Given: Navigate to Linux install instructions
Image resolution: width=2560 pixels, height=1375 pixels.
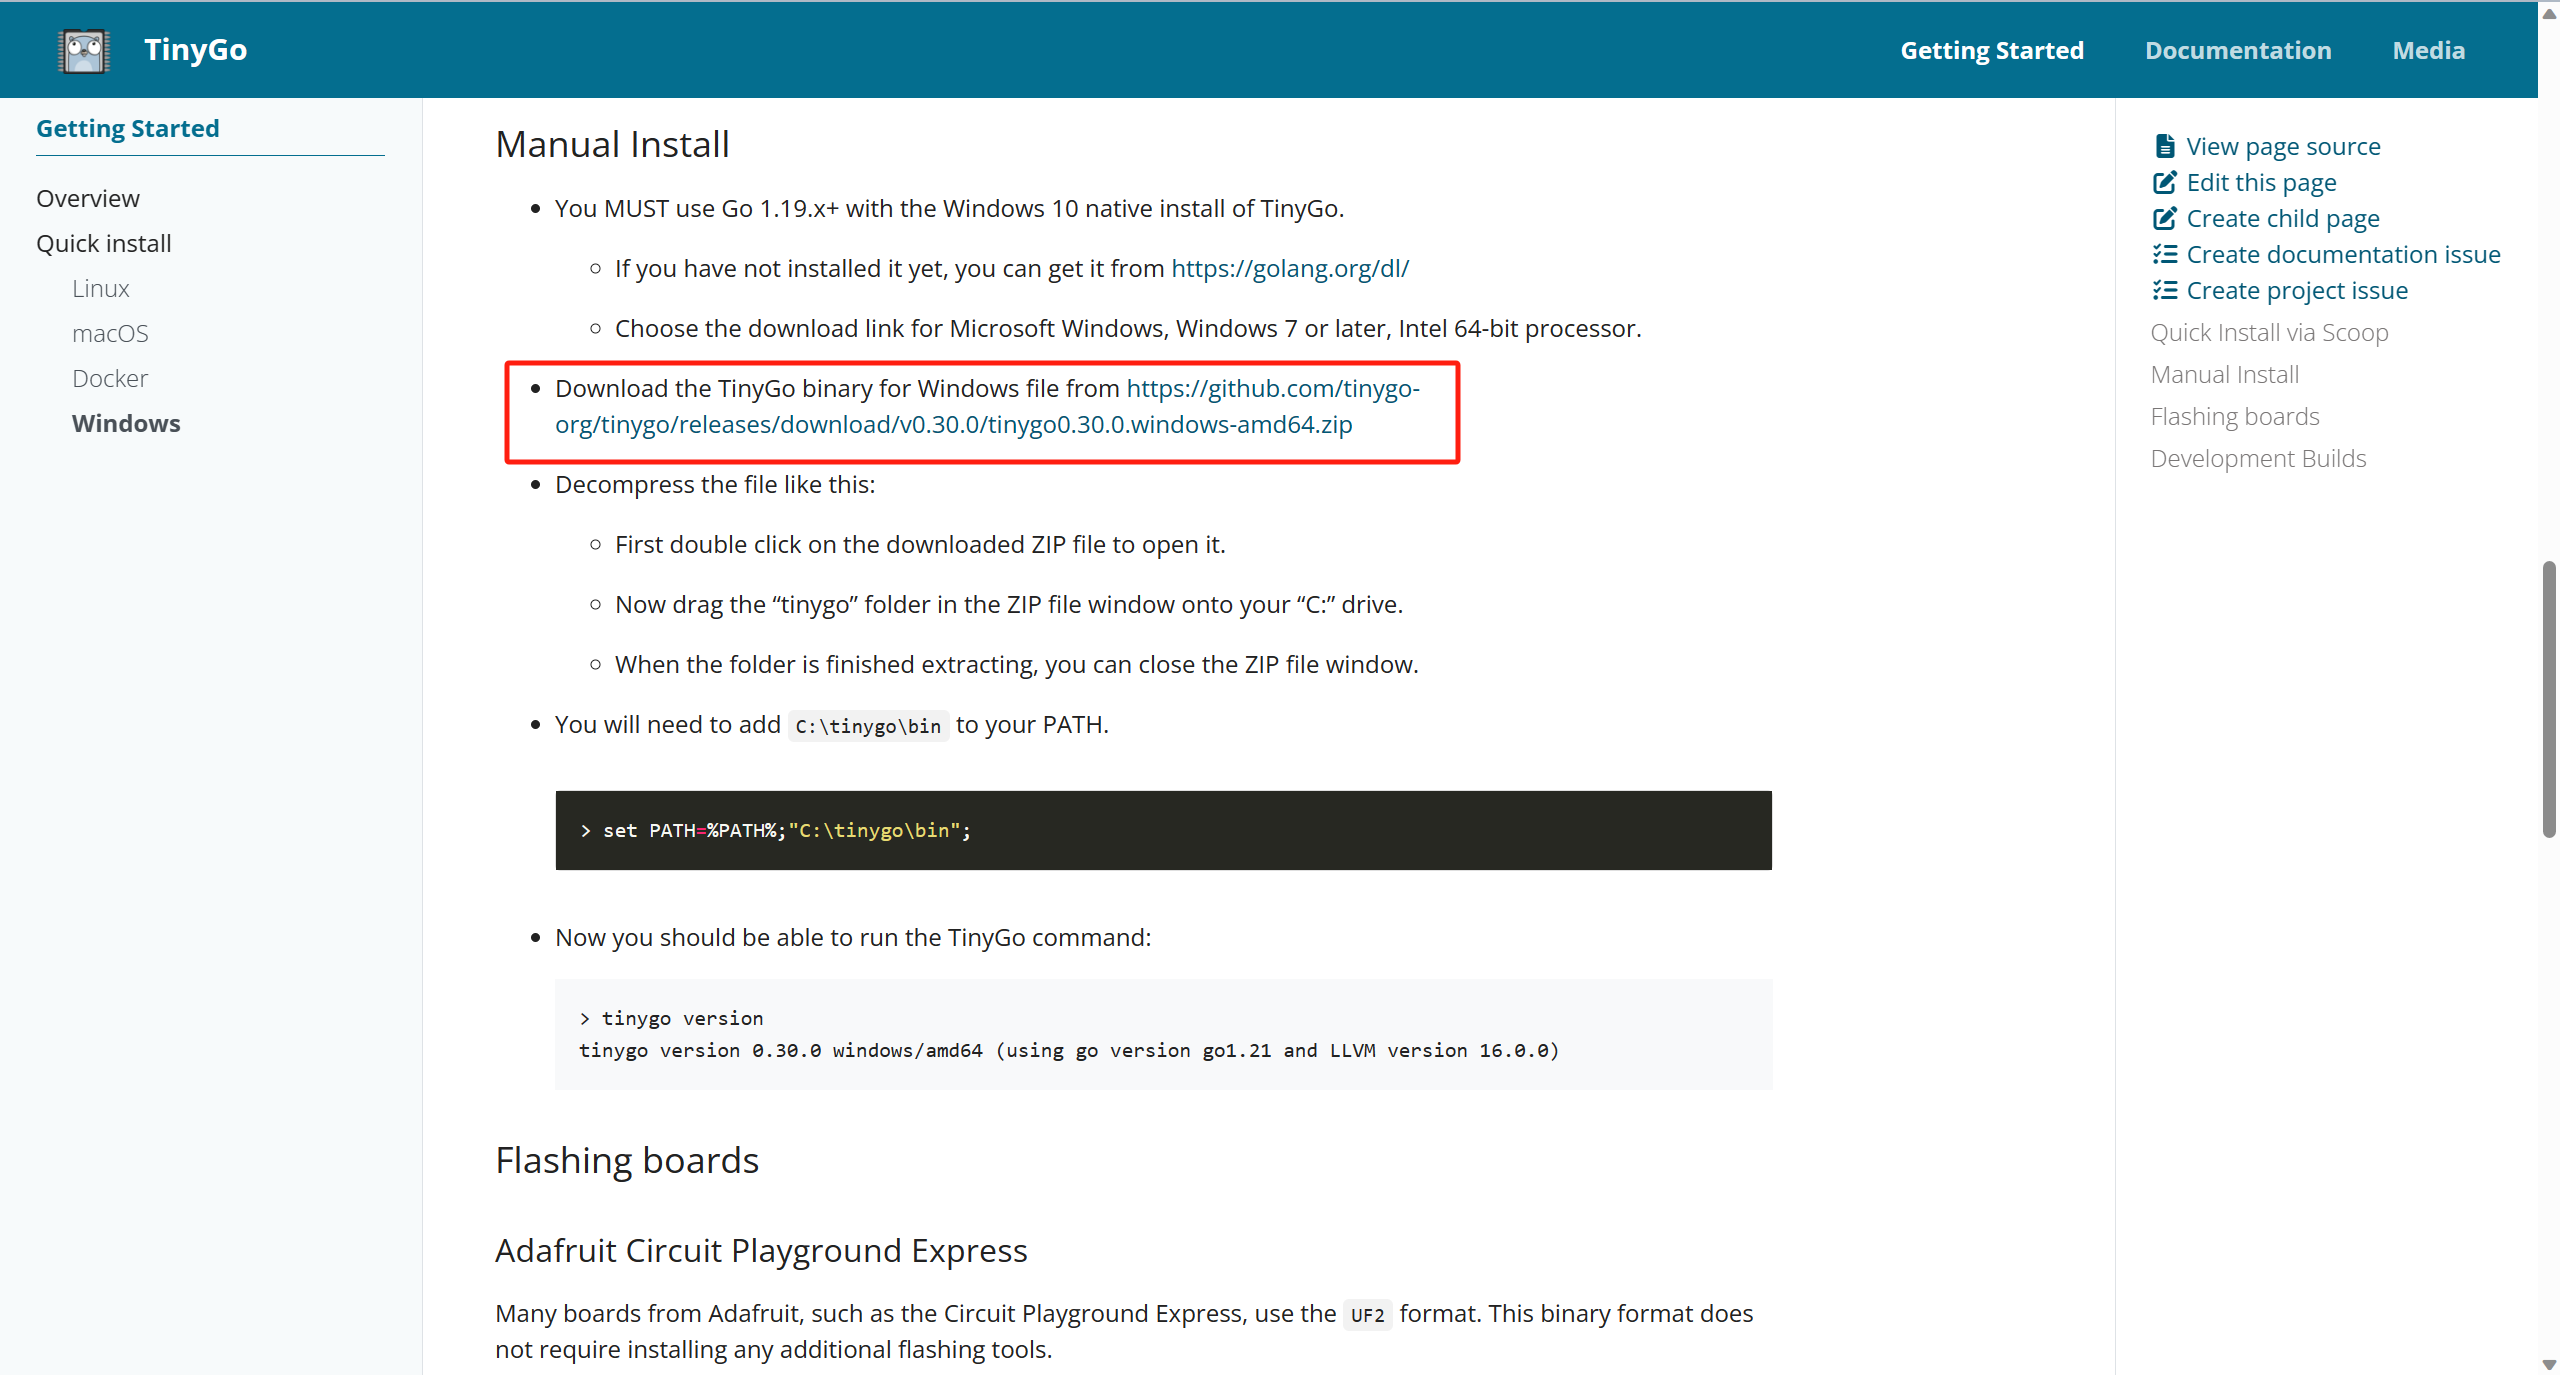Looking at the screenshot, I should pos(100,288).
